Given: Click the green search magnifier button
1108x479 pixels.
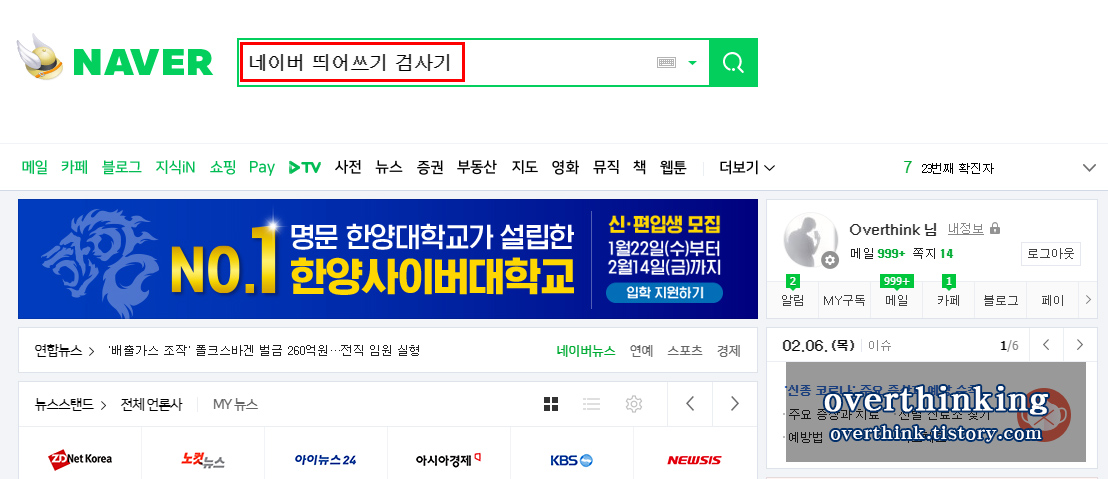Looking at the screenshot, I should click(x=733, y=63).
